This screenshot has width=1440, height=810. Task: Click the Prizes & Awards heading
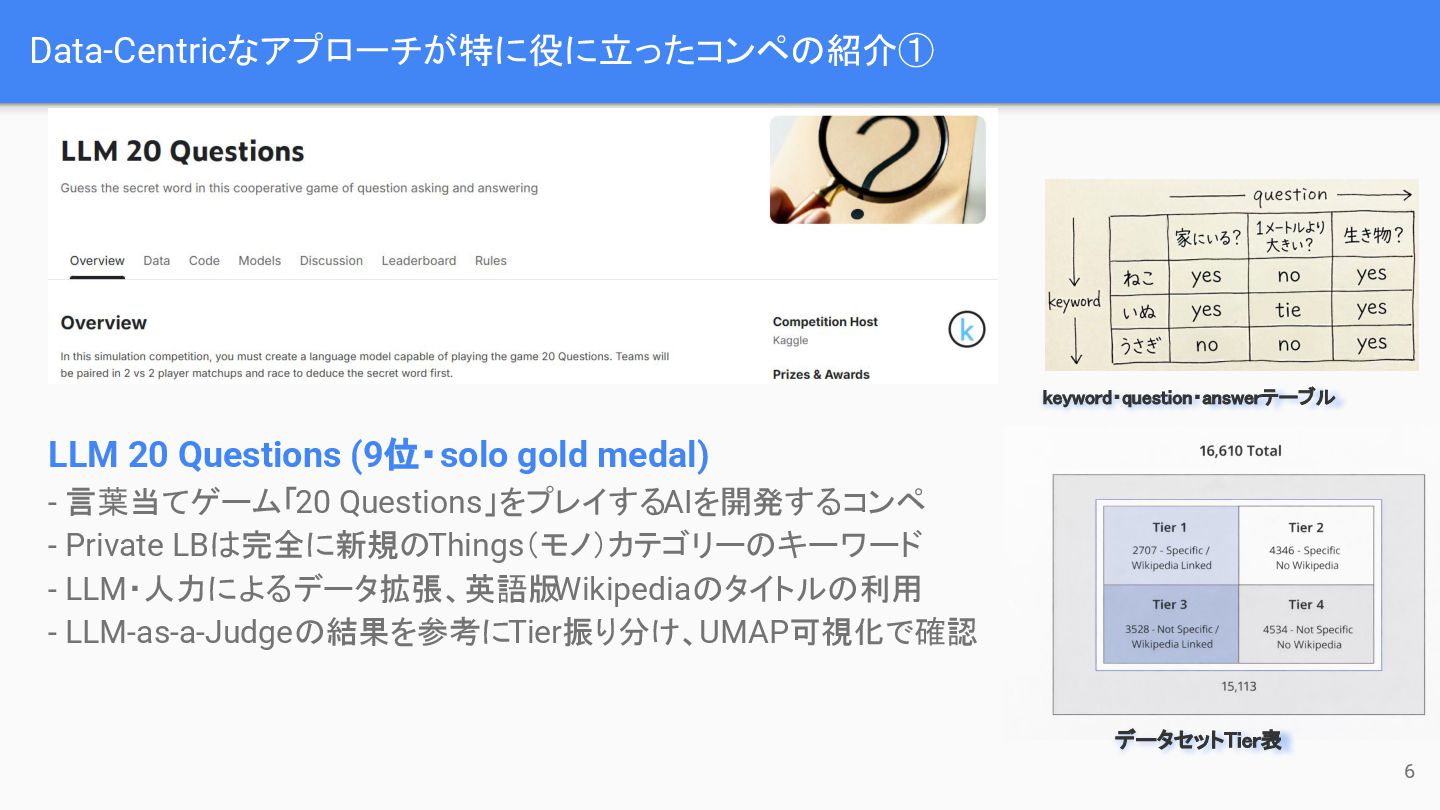coord(821,374)
